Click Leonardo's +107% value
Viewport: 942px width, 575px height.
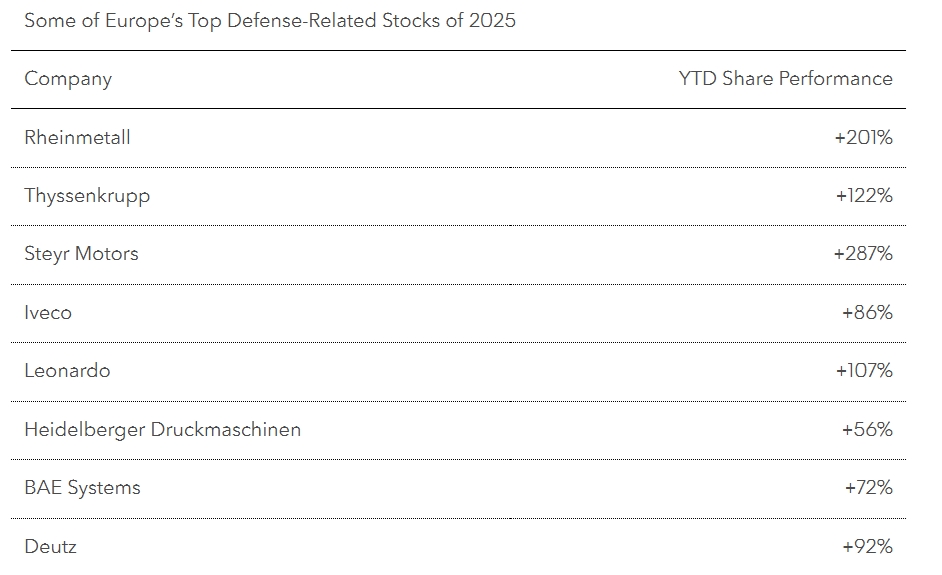864,370
